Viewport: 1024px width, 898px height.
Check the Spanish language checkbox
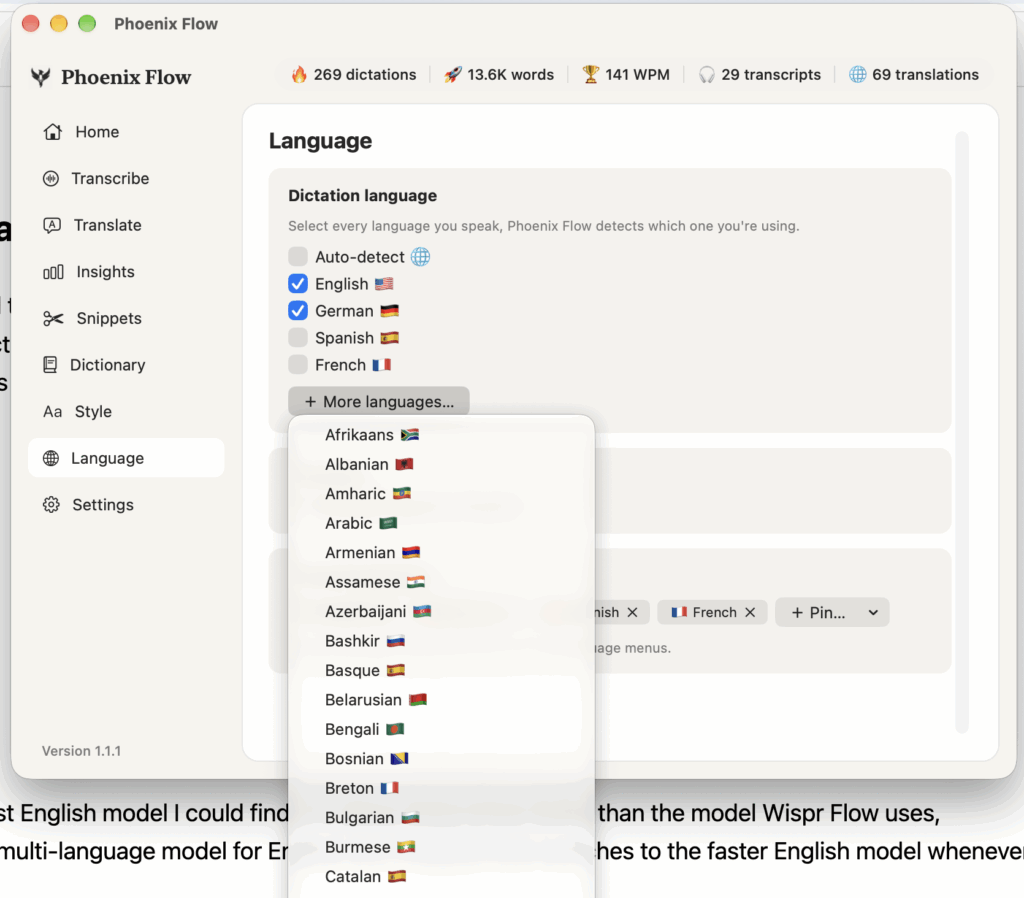pyautogui.click(x=298, y=338)
